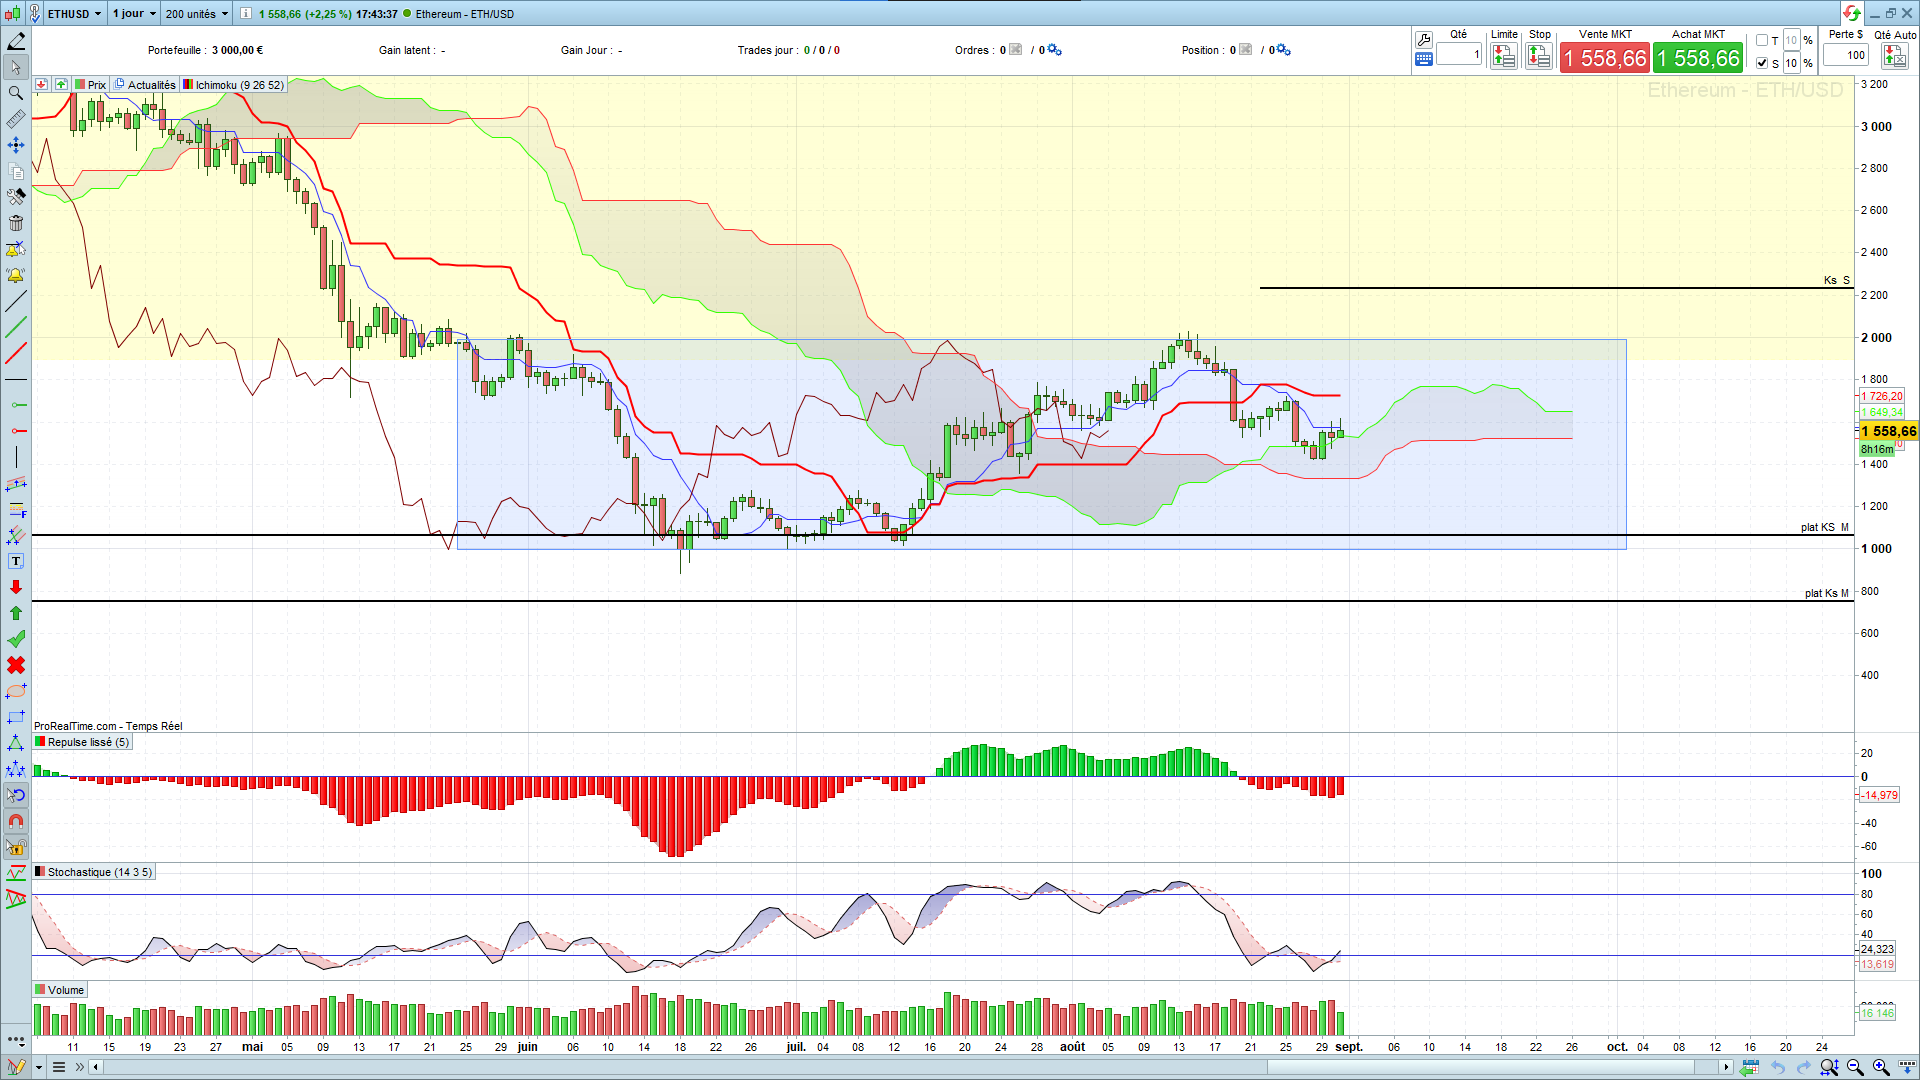
Task: Enable the T percent checkbox
Action: (x=1762, y=41)
